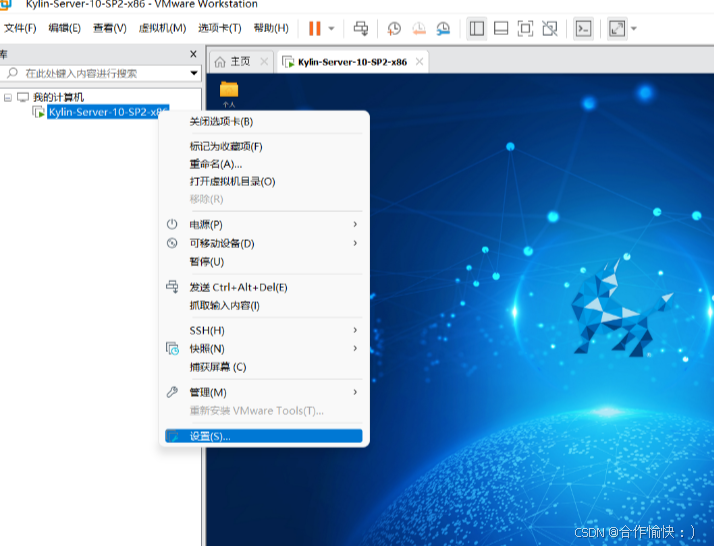
Task: Collapse the 我的计算机 tree node
Action: coord(8,97)
